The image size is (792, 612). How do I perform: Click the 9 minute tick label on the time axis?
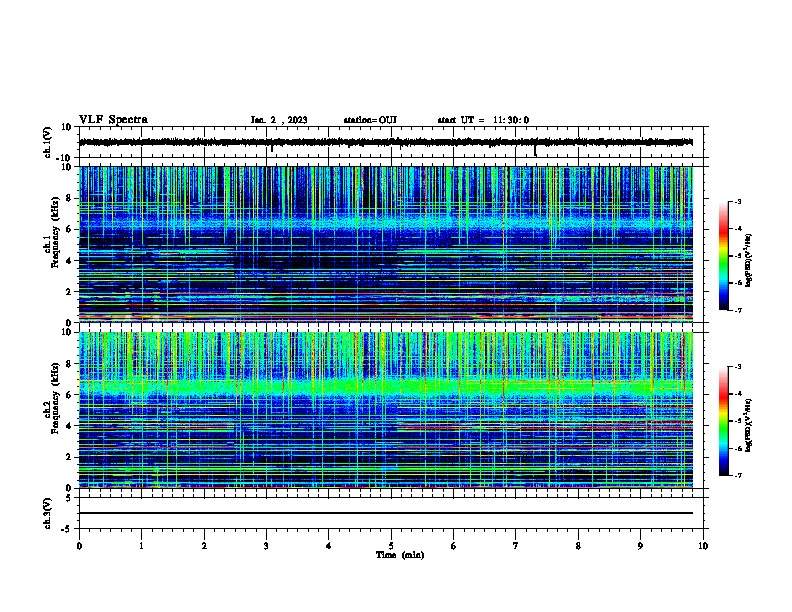click(640, 546)
